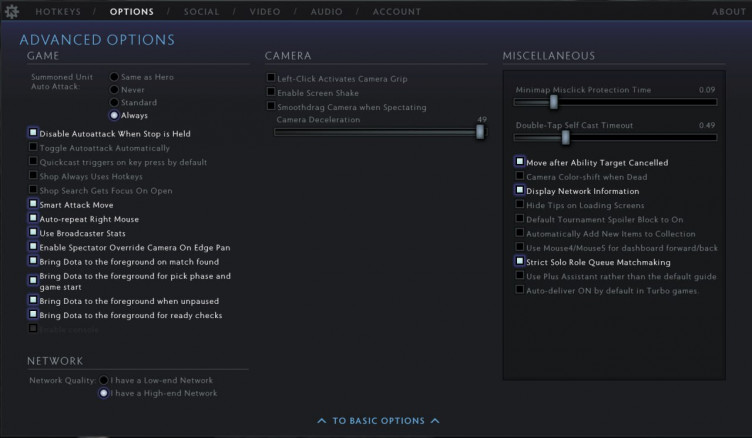Select Same as Hero radio option

115,76
